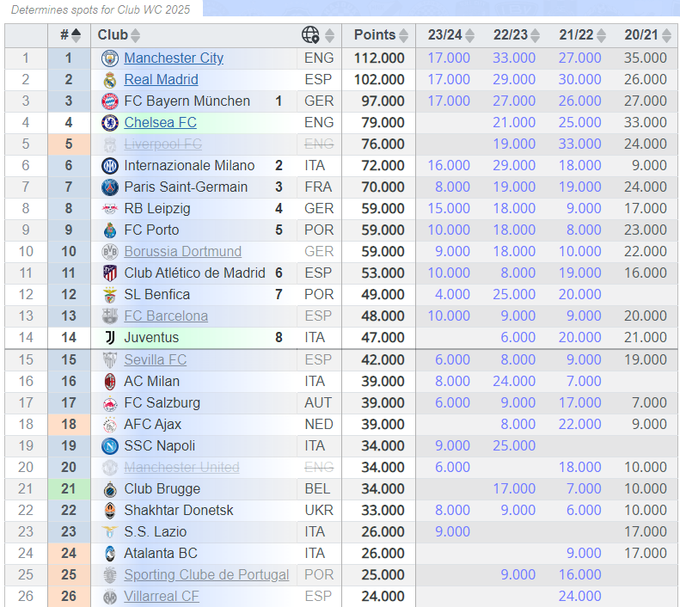
Task: Click the globe country column icon
Action: tap(311, 35)
